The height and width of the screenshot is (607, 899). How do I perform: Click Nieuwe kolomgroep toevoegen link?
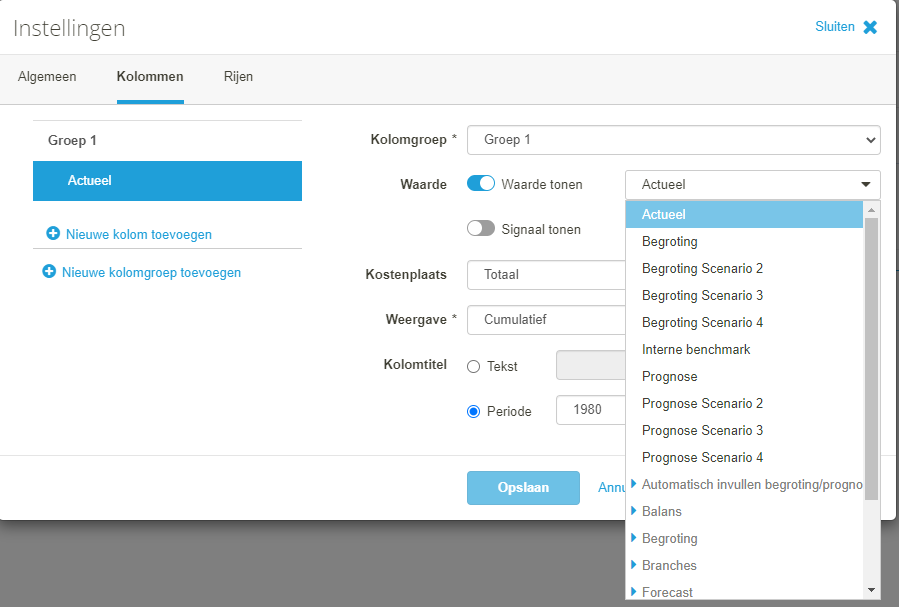coord(151,272)
